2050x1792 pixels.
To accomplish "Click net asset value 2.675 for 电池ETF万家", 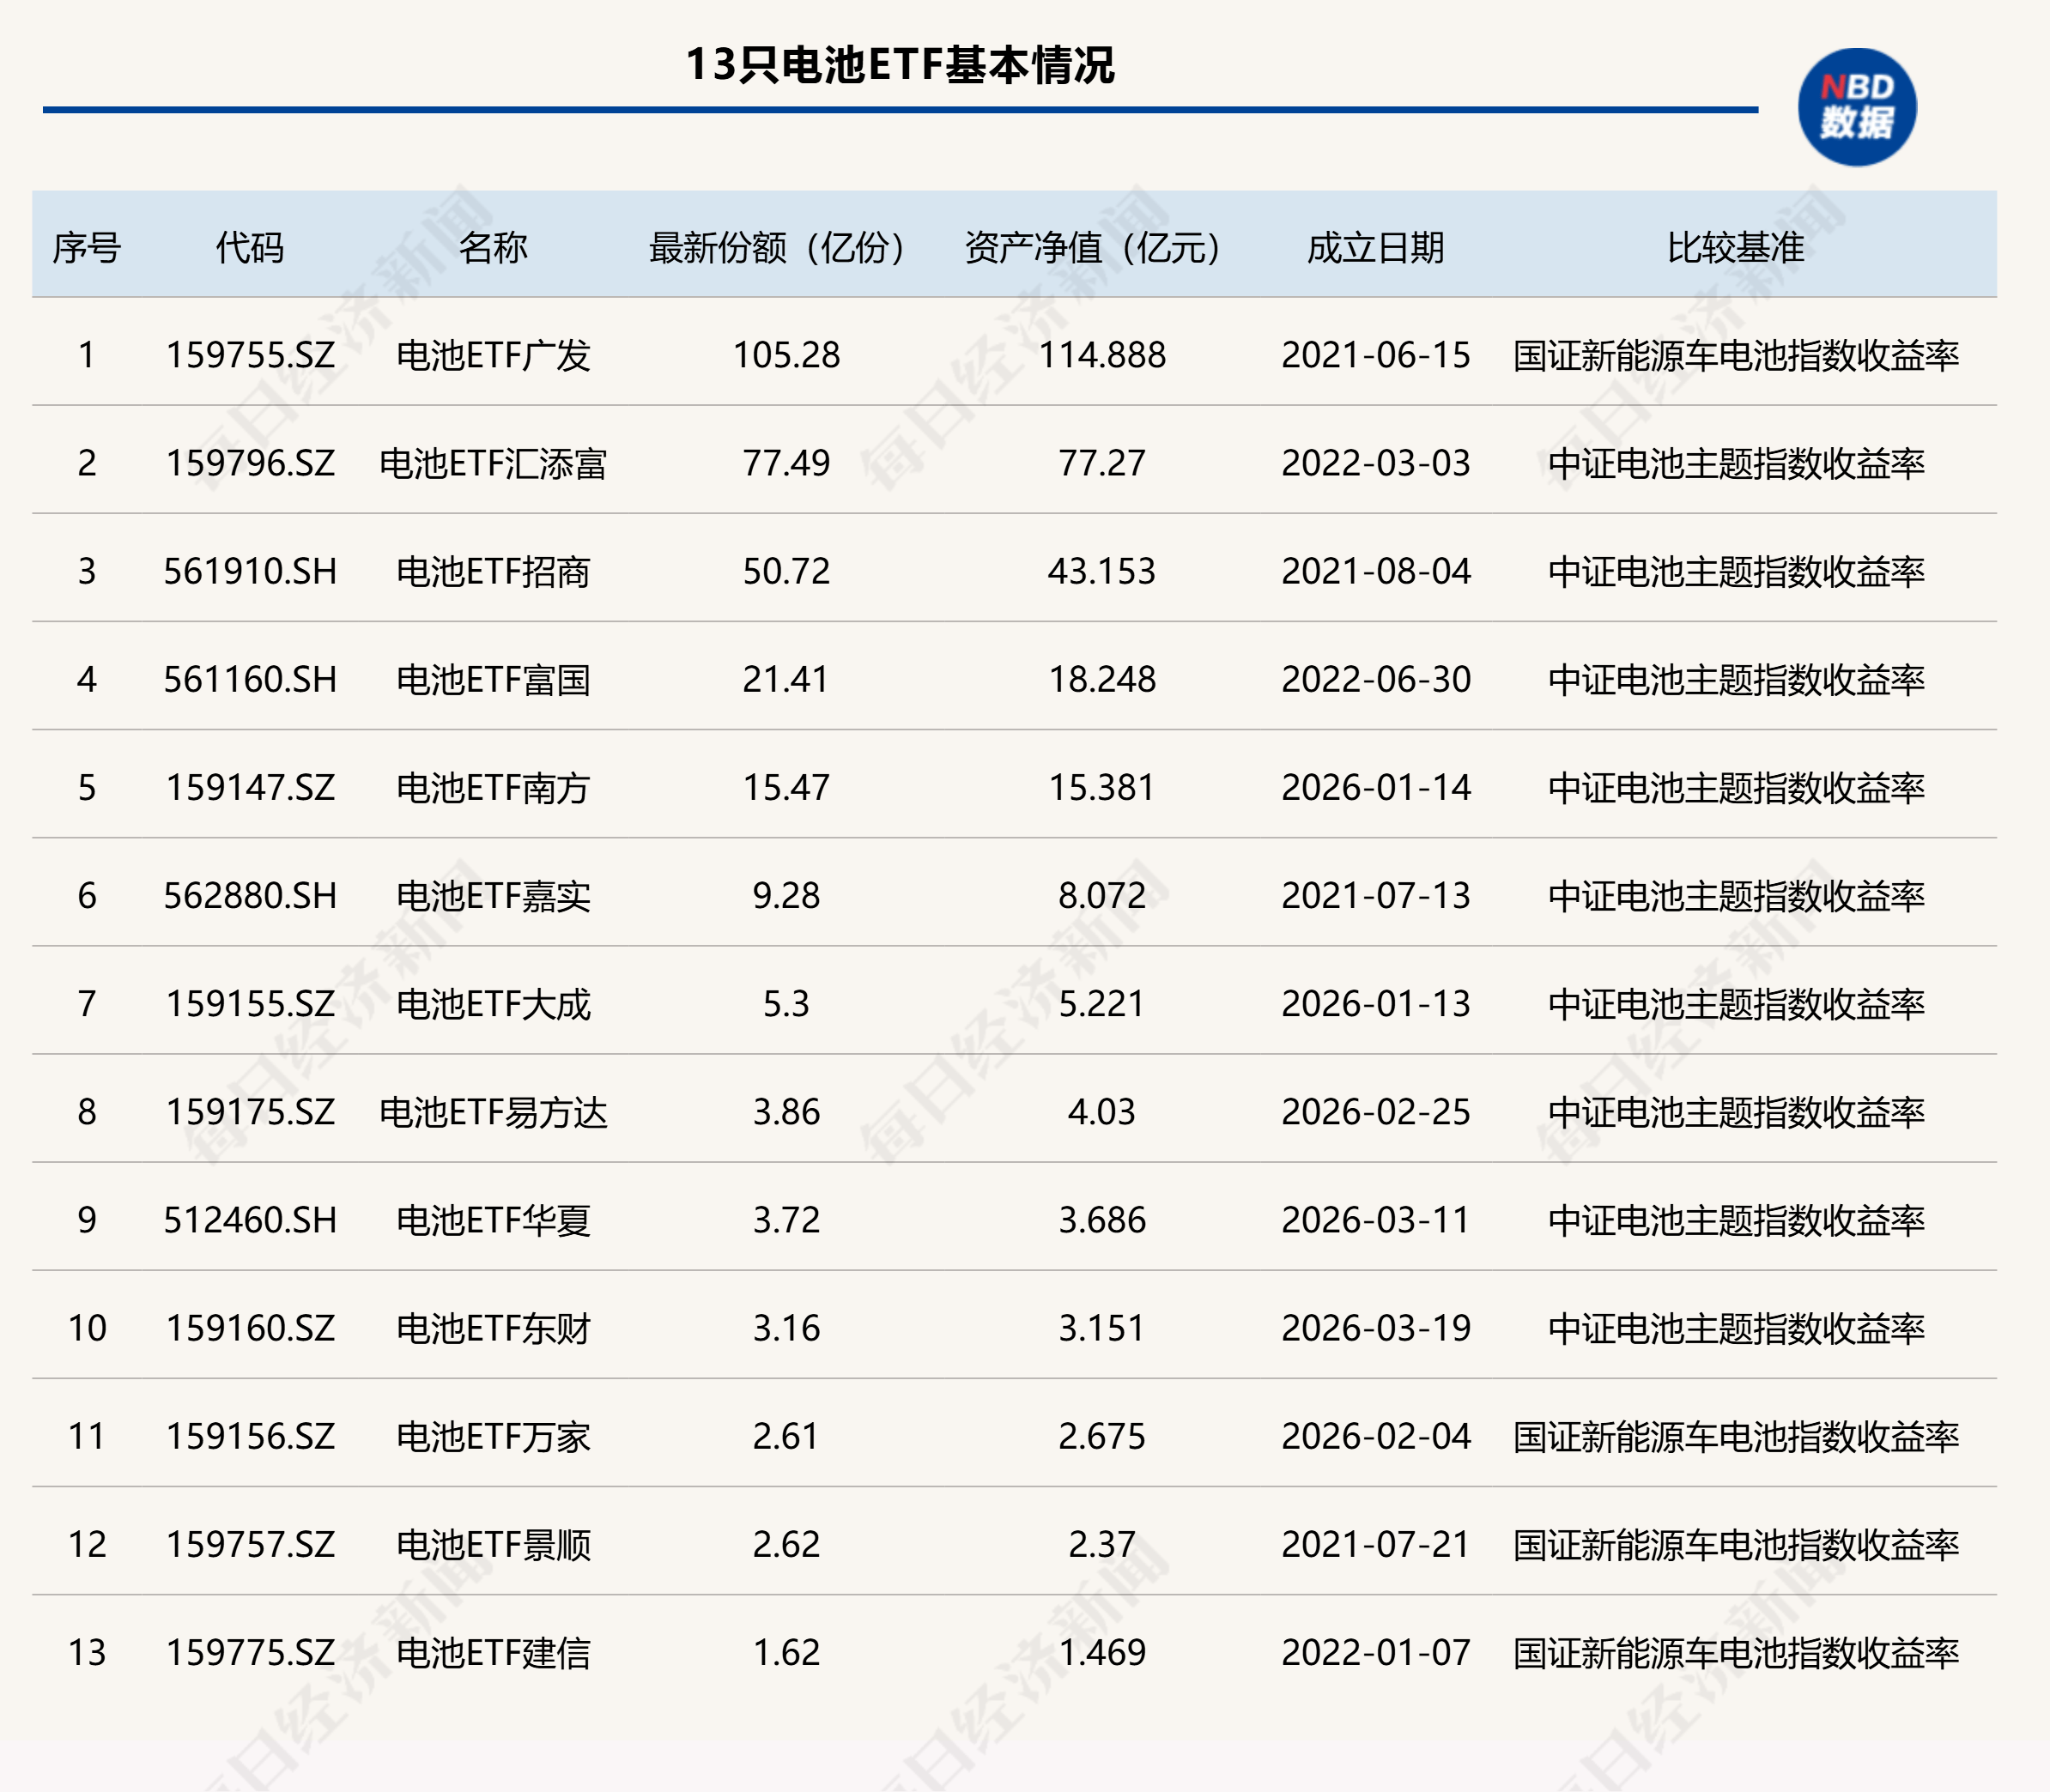I will [x=1101, y=1437].
